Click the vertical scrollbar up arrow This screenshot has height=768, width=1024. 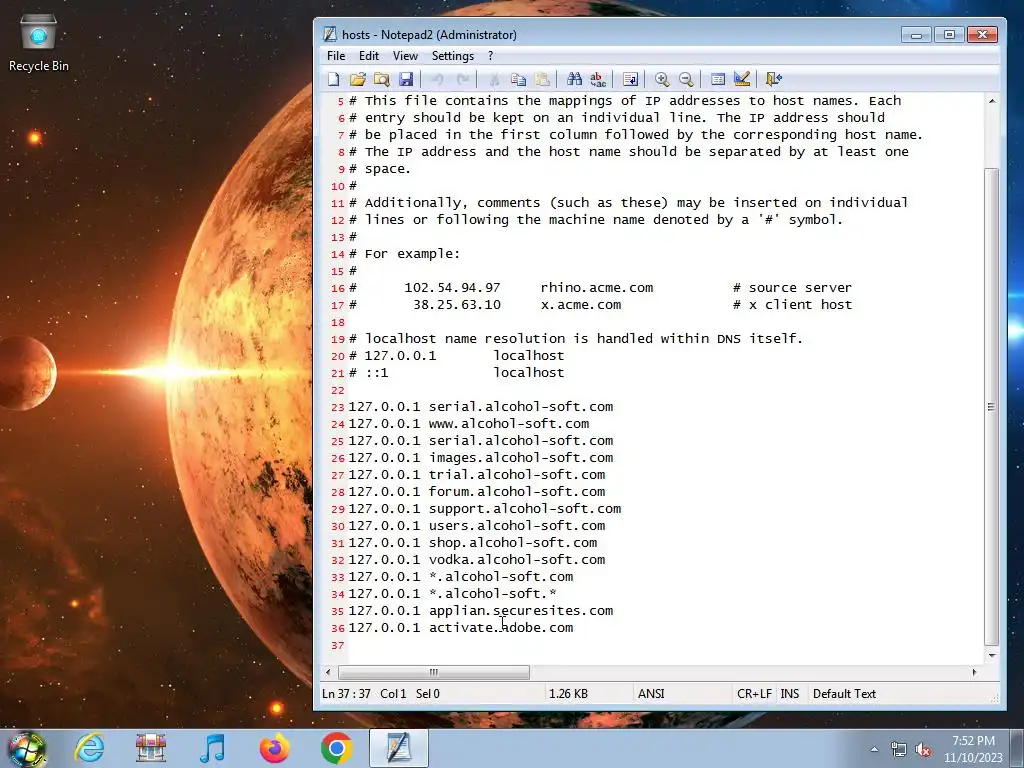[x=991, y=101]
